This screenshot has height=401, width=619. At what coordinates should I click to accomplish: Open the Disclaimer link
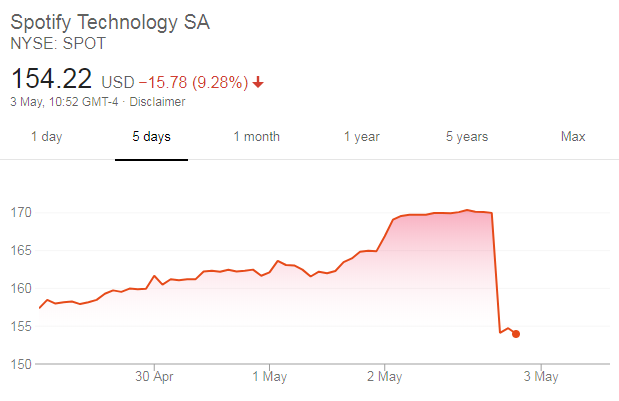(156, 101)
